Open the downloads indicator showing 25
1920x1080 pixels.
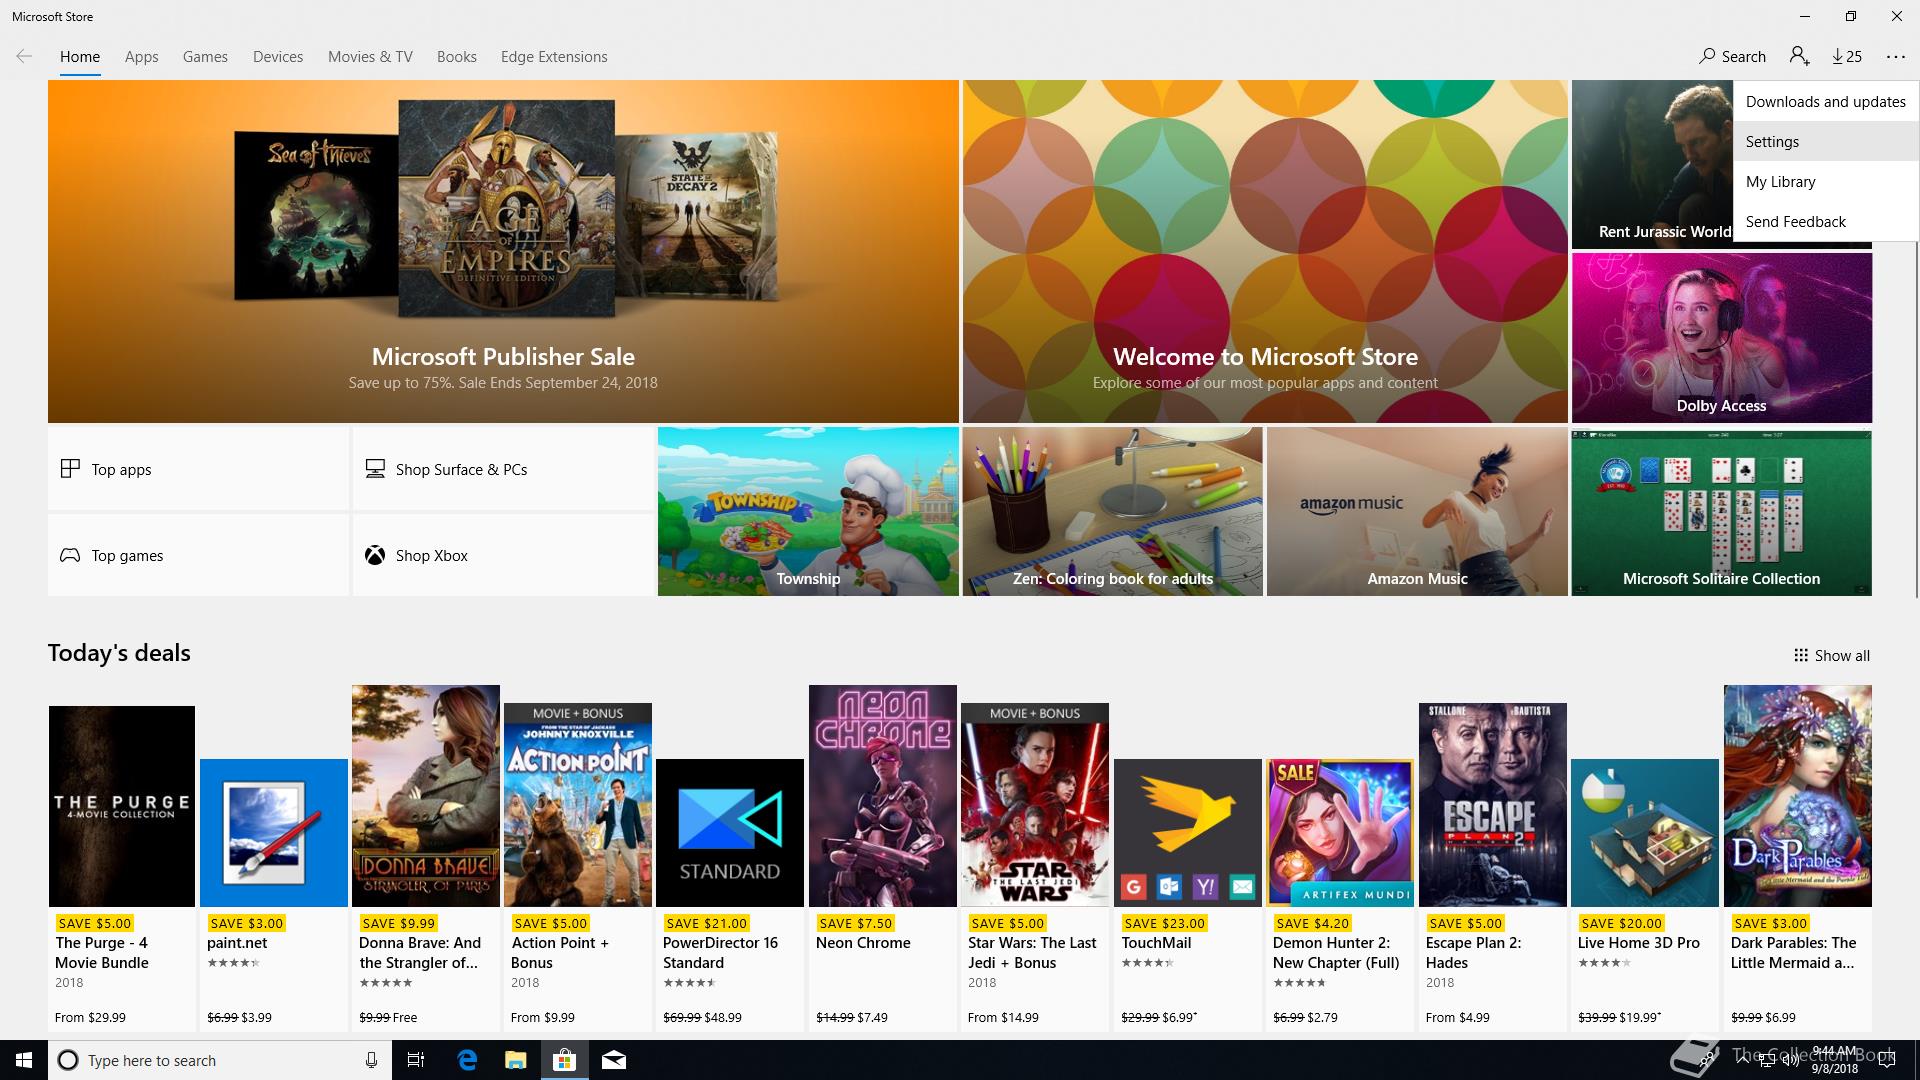pos(1847,57)
